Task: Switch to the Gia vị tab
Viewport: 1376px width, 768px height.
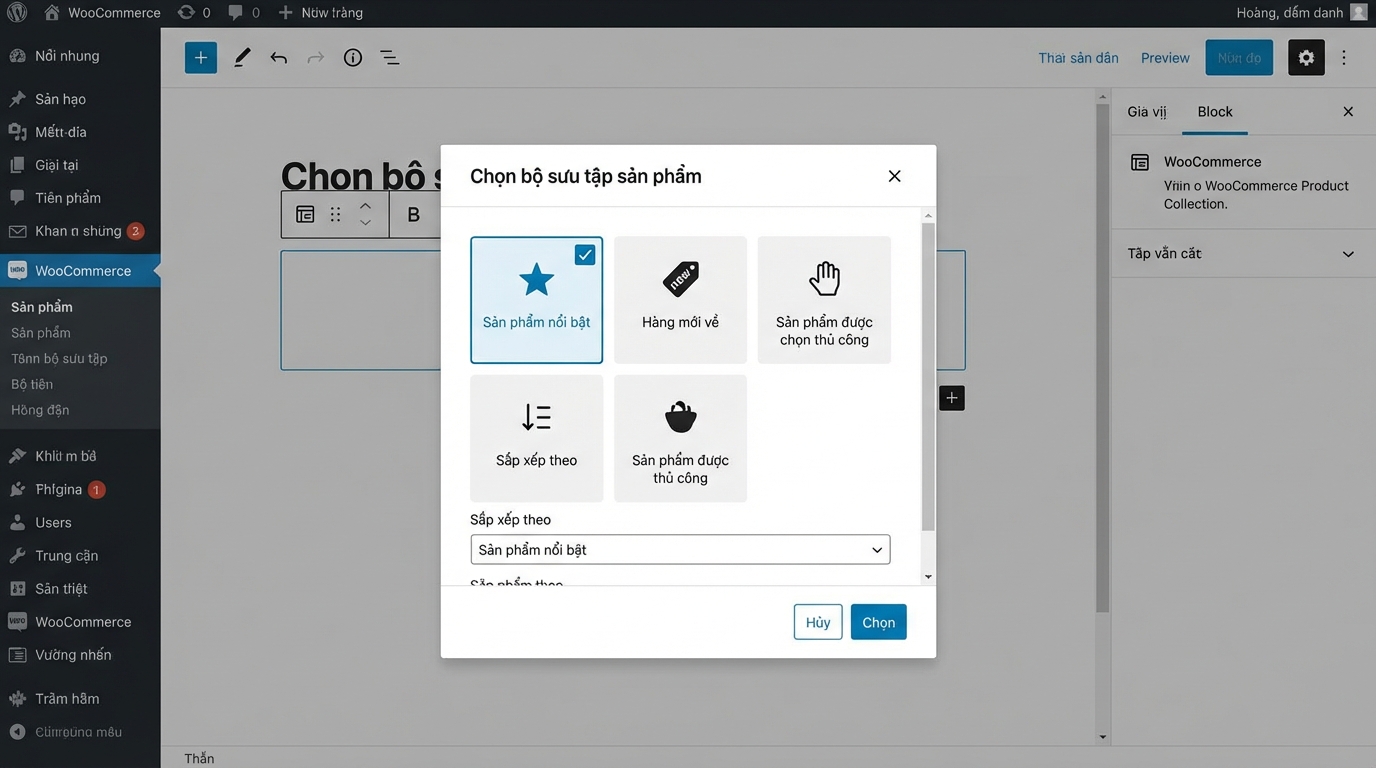Action: pyautogui.click(x=1146, y=112)
